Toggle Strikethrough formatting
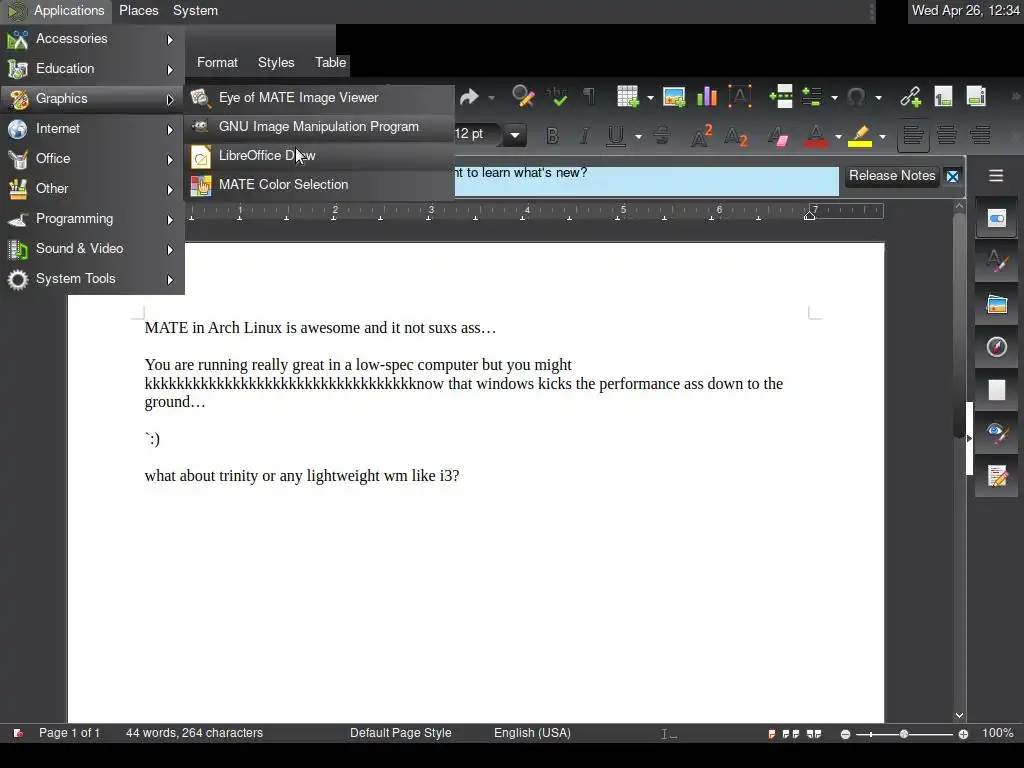The width and height of the screenshot is (1024, 768). pos(662,136)
